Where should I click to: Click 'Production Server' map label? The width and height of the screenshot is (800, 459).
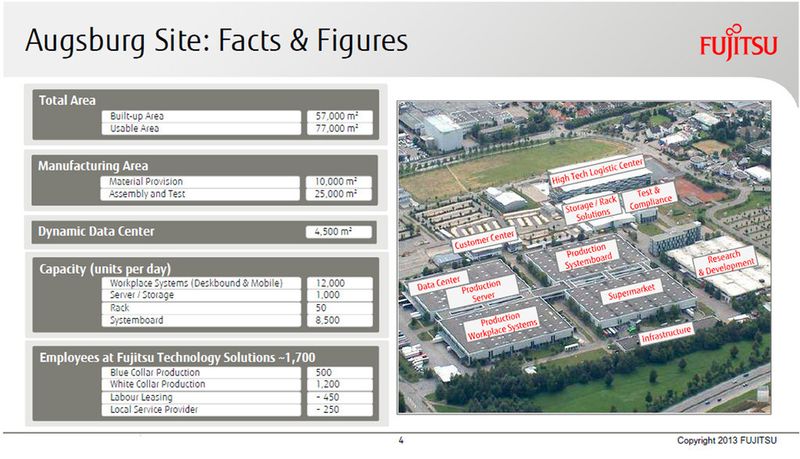pos(482,291)
